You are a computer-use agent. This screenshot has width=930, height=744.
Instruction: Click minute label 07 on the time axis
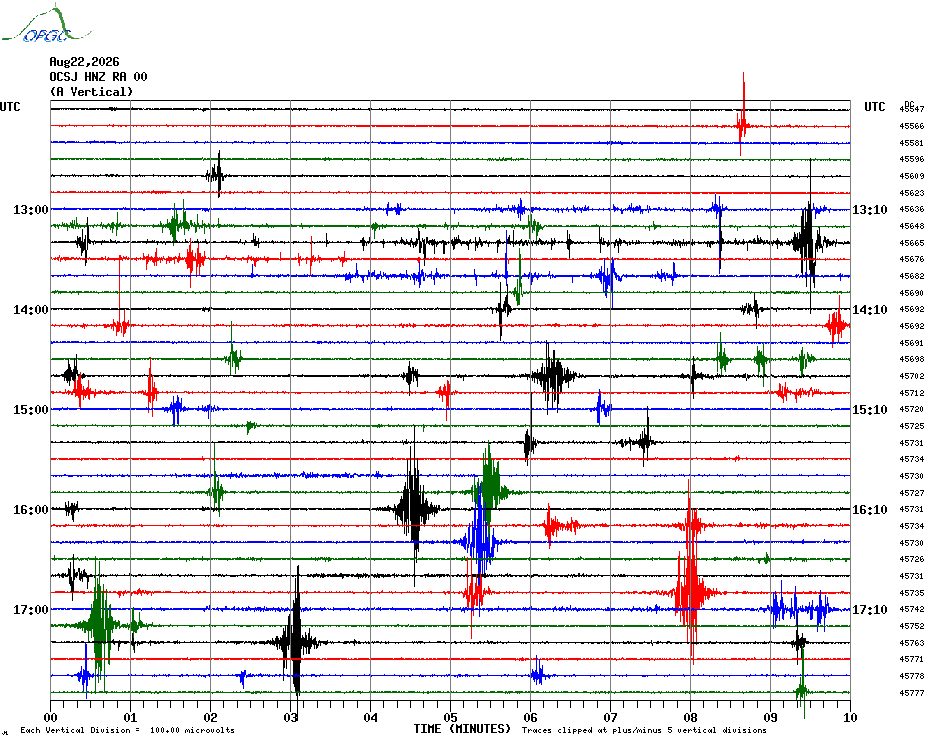610,717
